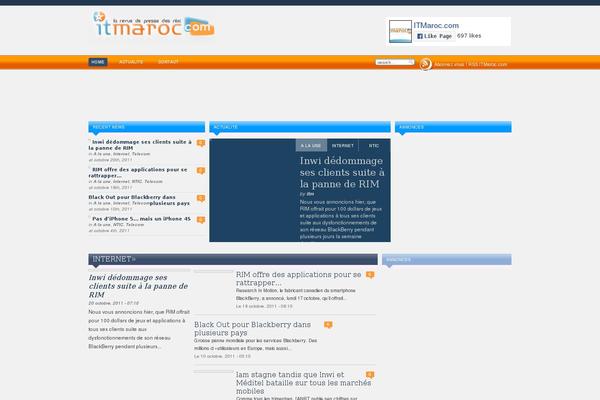Viewport: 600px width, 400px height.
Task: Open the ITMaroc.com Facebook page thumbnail
Action: click(x=400, y=31)
